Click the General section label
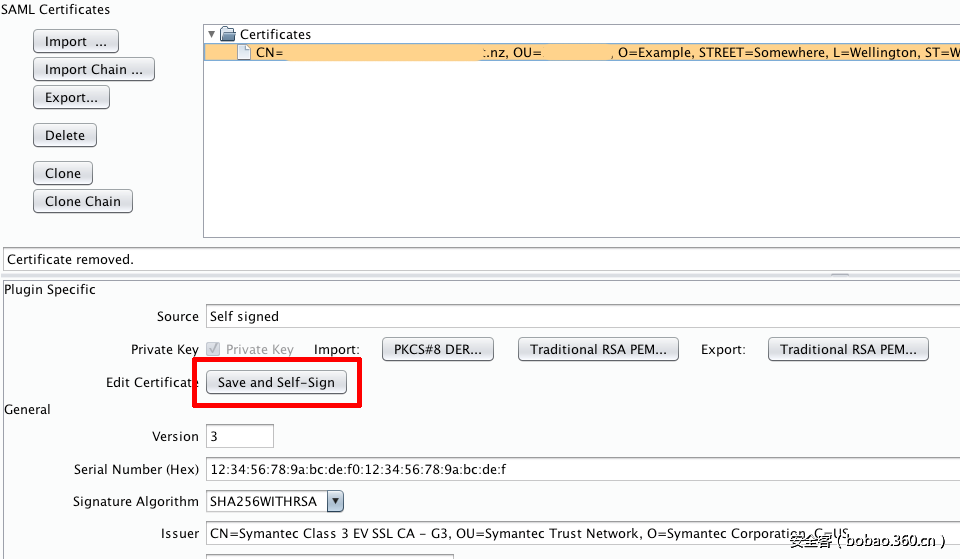 tap(28, 410)
